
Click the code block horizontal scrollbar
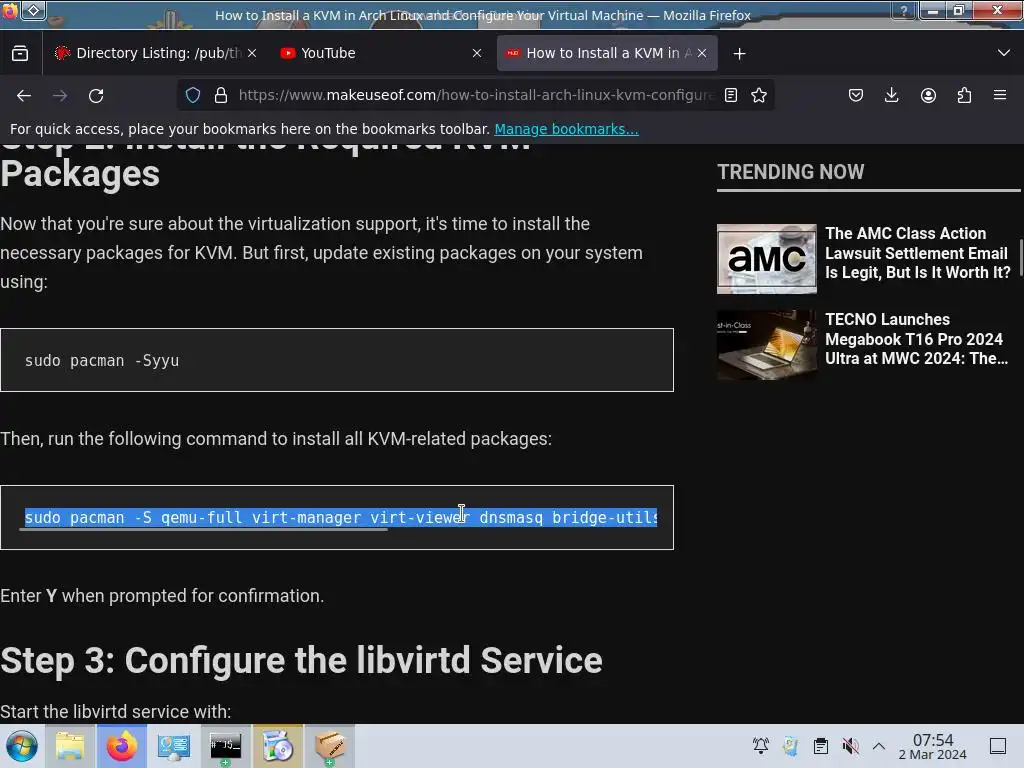204,529
